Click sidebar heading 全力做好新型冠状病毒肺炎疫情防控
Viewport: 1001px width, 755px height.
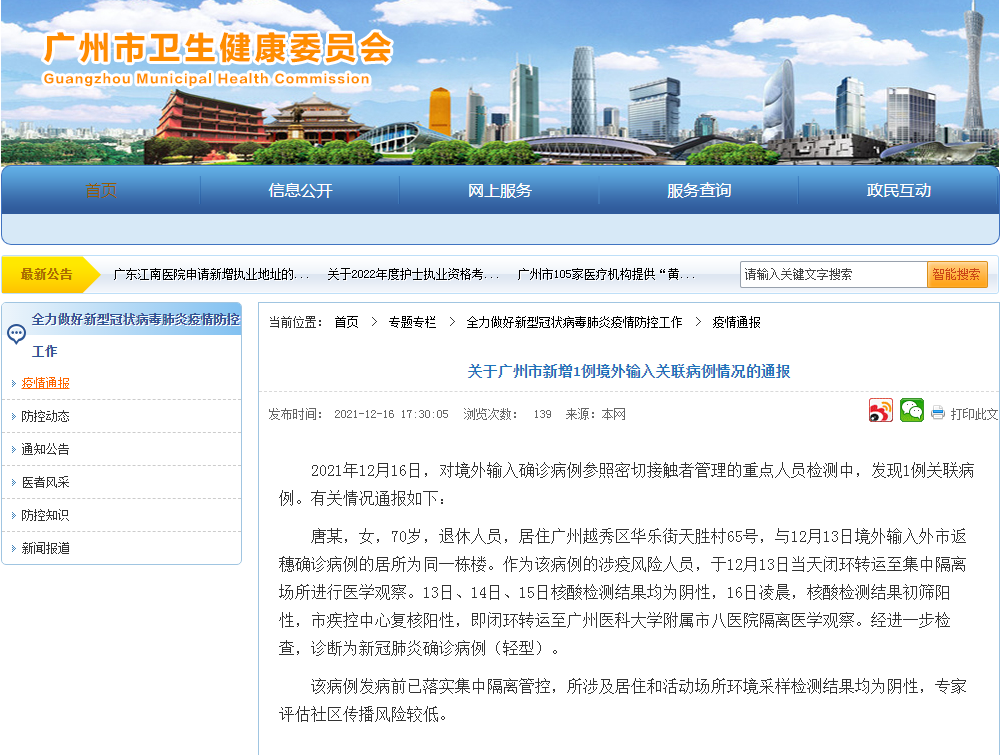tap(136, 319)
